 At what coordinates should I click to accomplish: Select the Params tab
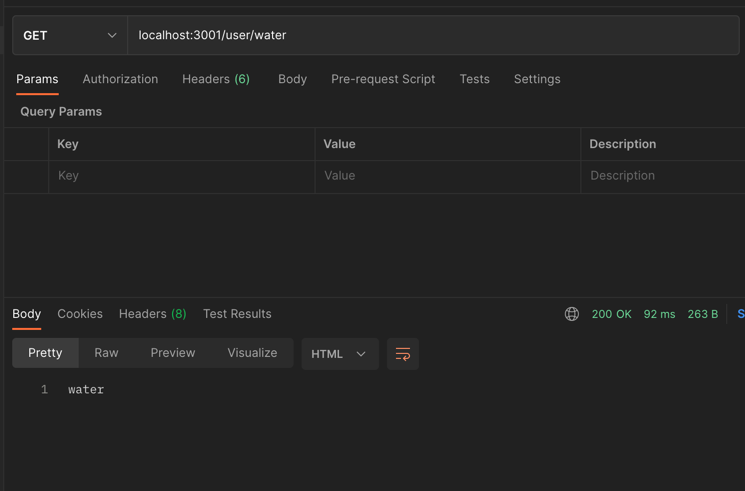click(x=37, y=79)
